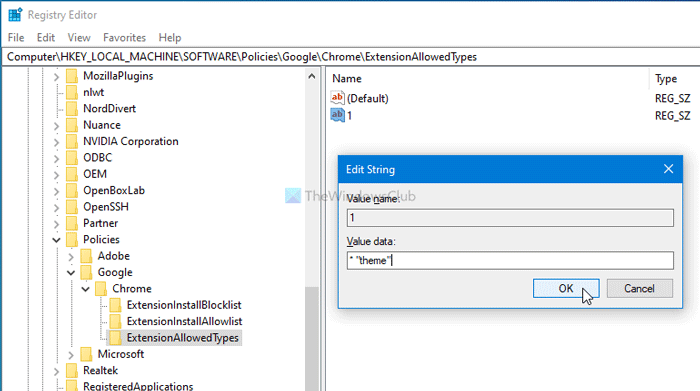Click the REG_SZ type of value 1
700x391 pixels.
click(x=672, y=116)
